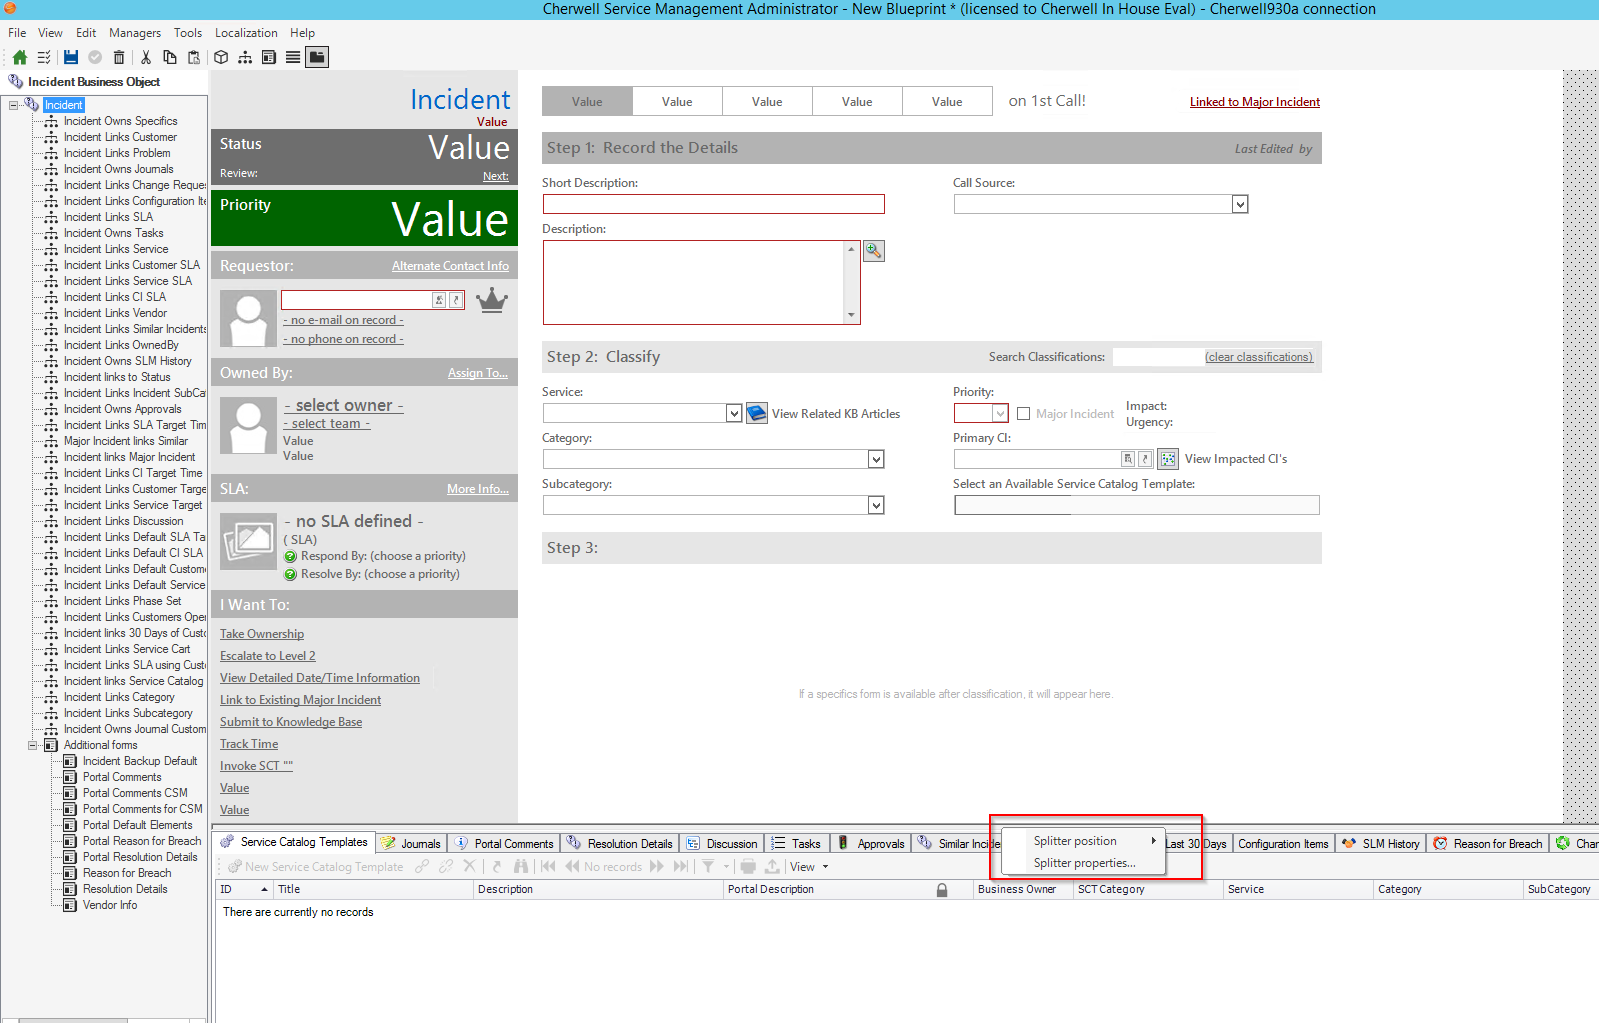Image resolution: width=1599 pixels, height=1023 pixels.
Task: Click the crown icon next to Requestor field
Action: (x=491, y=300)
